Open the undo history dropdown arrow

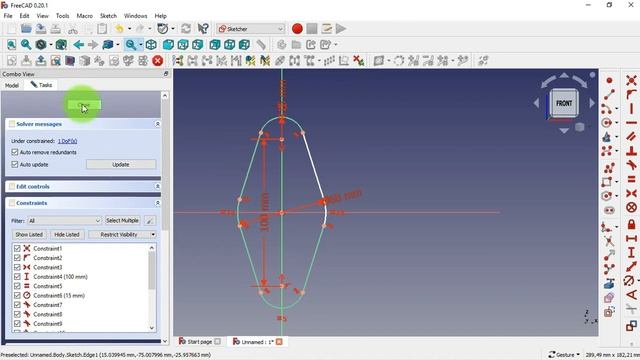click(129, 29)
